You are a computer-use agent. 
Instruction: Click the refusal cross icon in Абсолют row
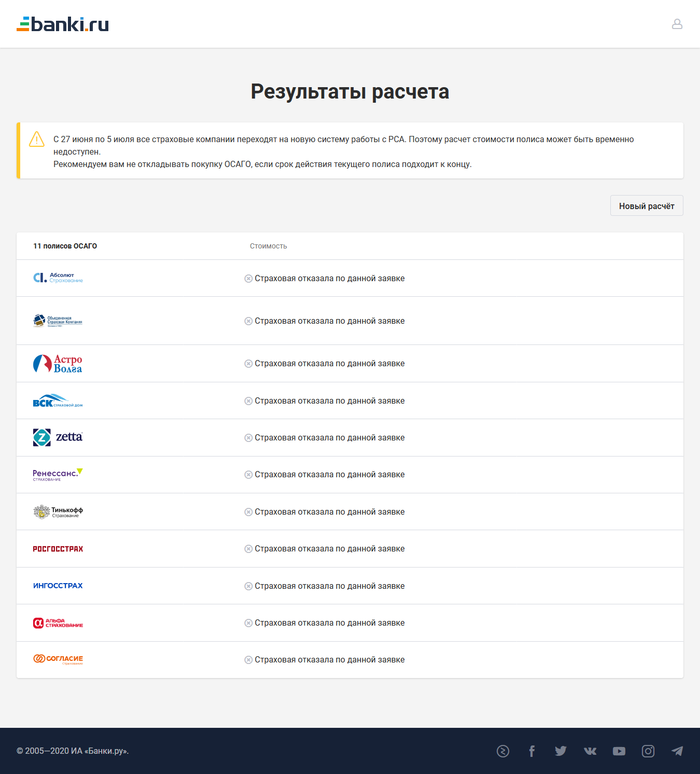[248, 278]
